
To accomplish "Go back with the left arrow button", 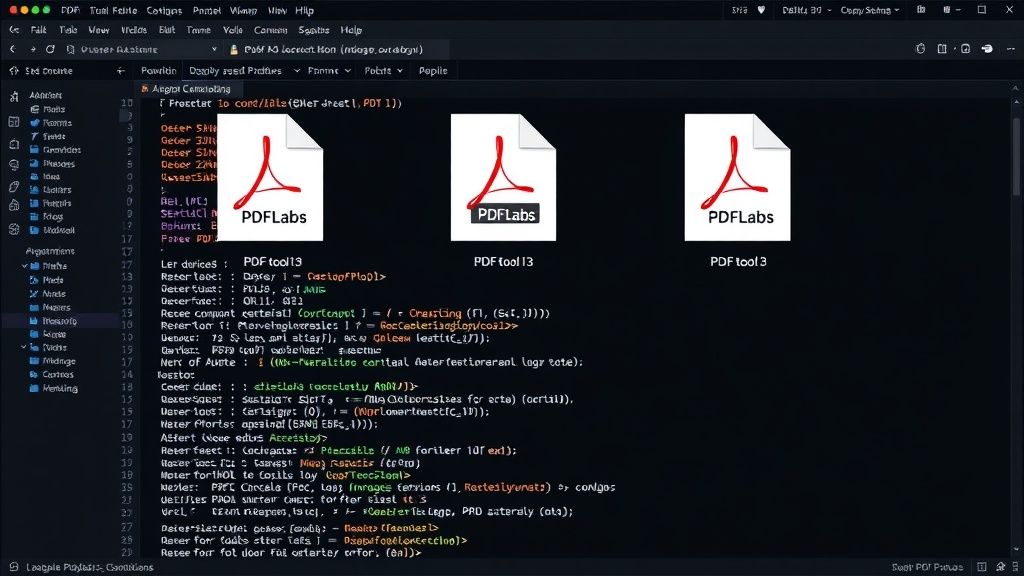I will 12,49.
